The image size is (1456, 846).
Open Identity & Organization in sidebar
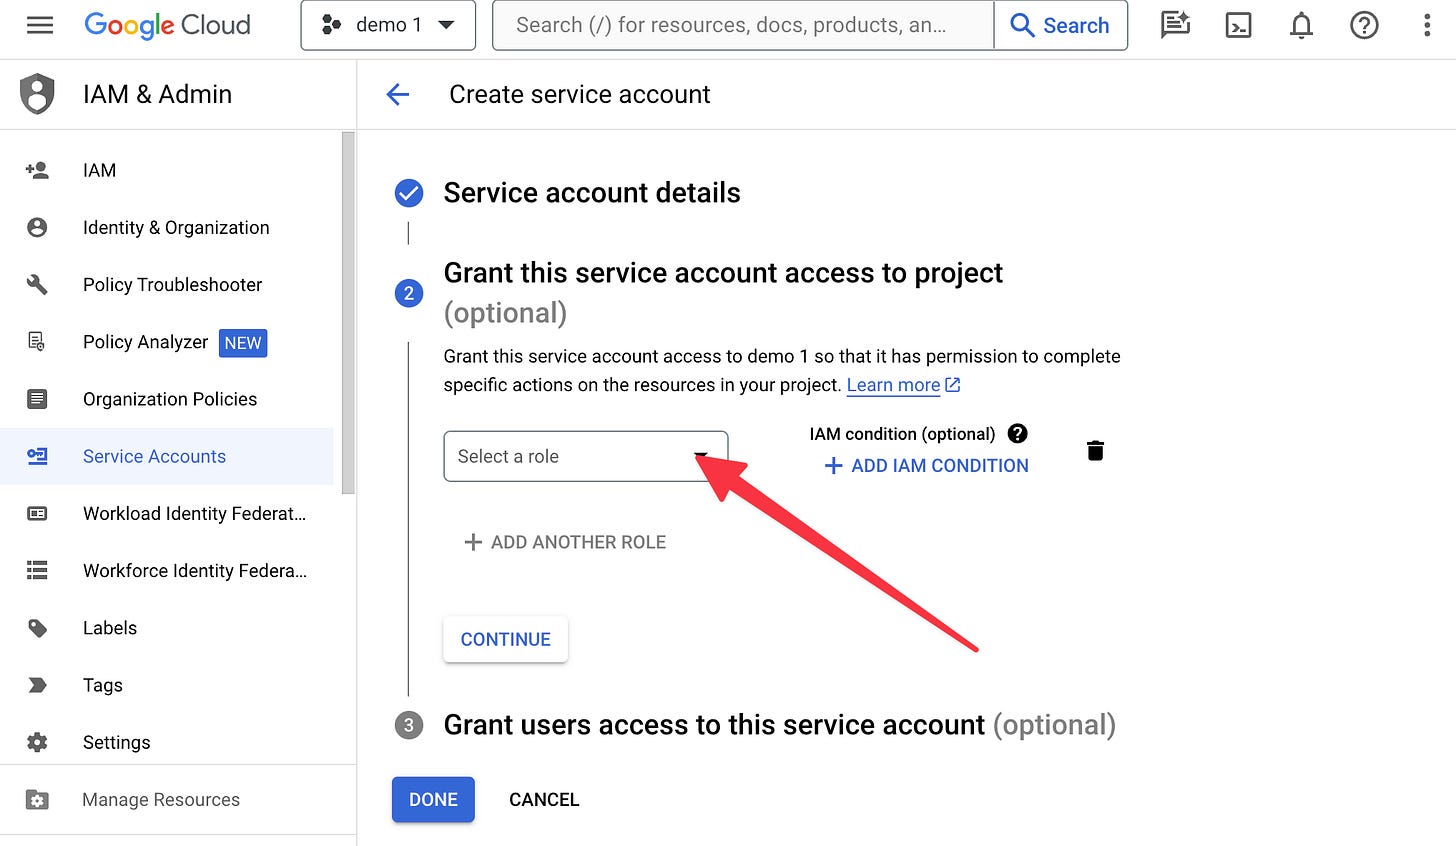pyautogui.click(x=167, y=227)
